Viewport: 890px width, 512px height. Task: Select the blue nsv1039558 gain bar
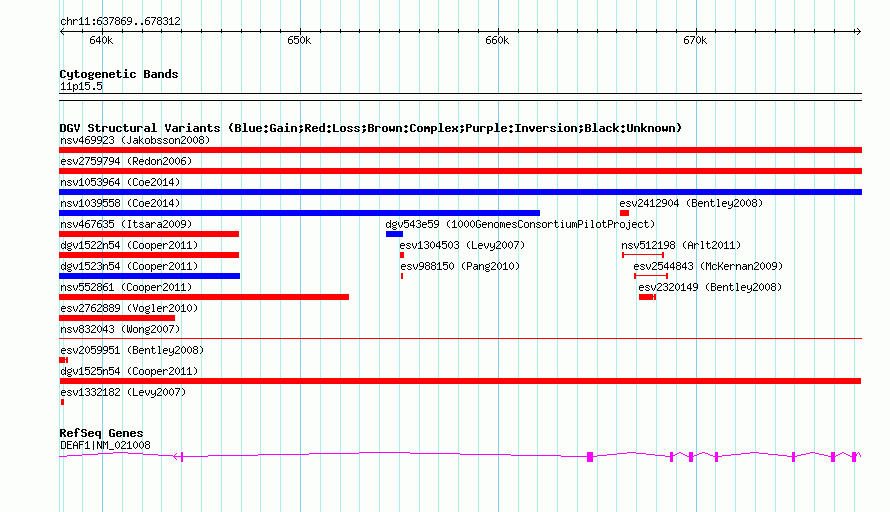[x=299, y=213]
